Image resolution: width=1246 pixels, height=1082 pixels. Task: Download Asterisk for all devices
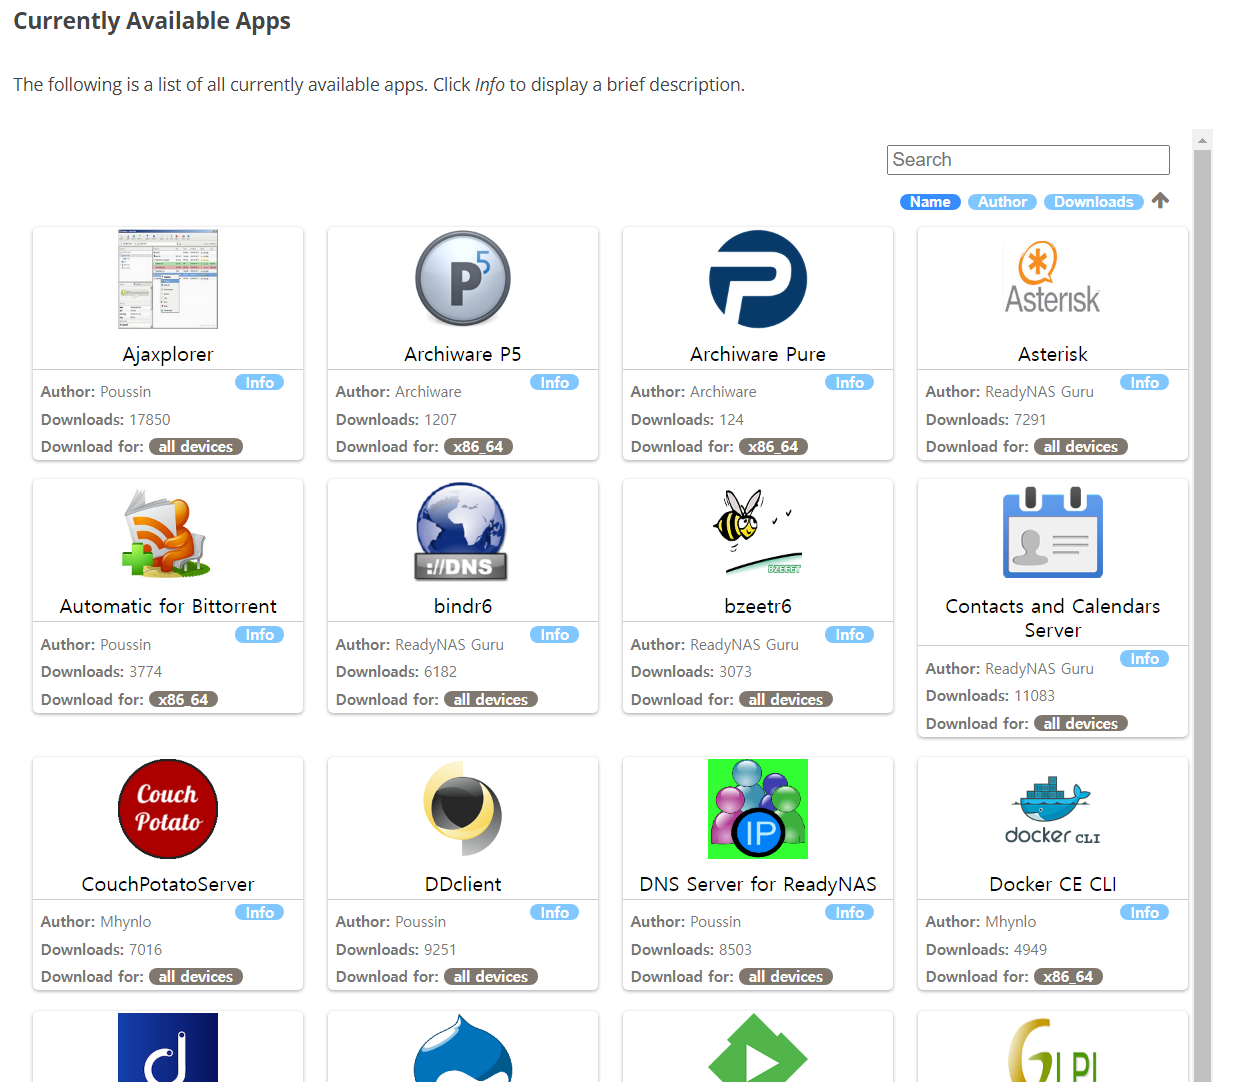(x=1081, y=447)
